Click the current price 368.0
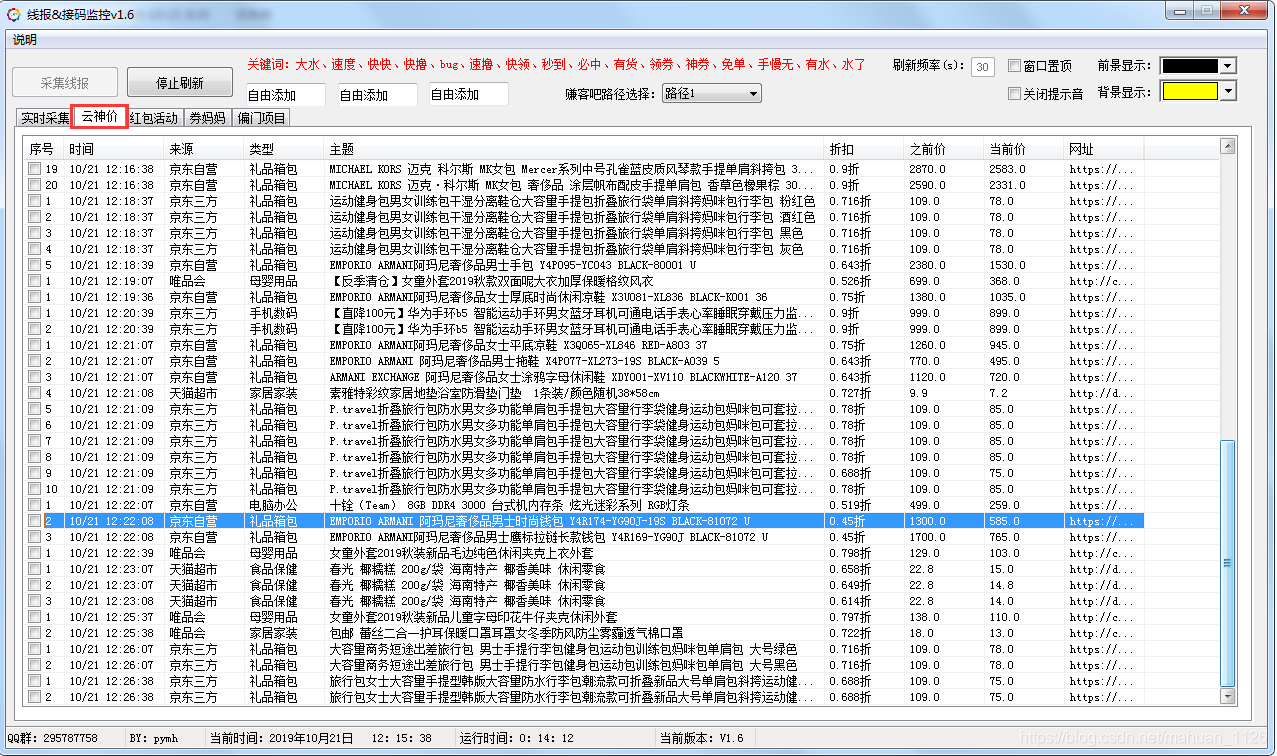 pos(1004,281)
